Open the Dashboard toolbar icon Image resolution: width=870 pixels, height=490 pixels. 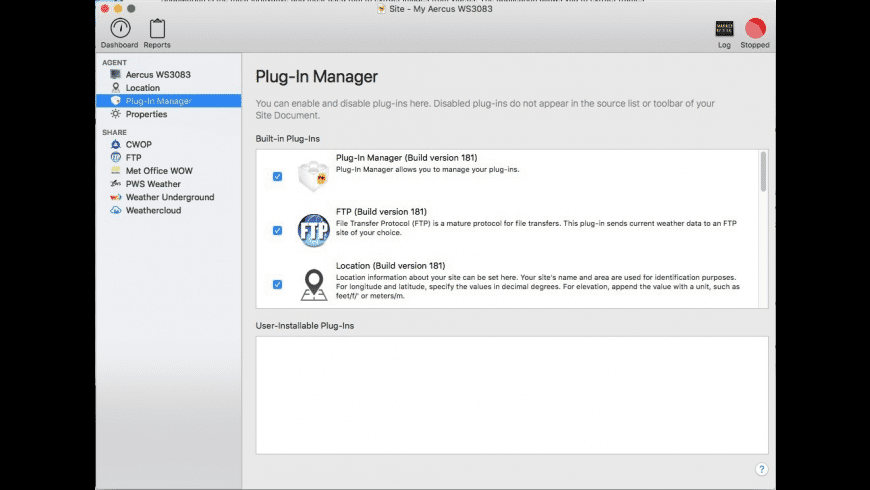(x=119, y=28)
